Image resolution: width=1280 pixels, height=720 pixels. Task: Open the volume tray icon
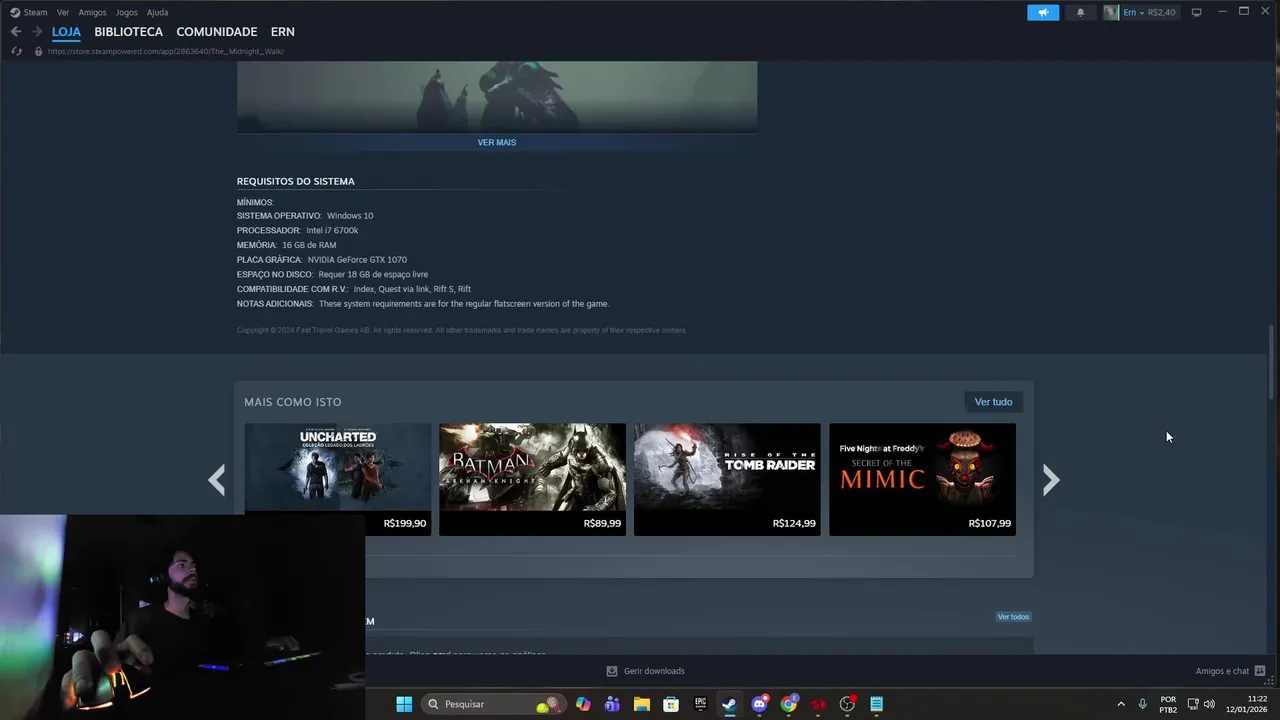click(x=1209, y=704)
